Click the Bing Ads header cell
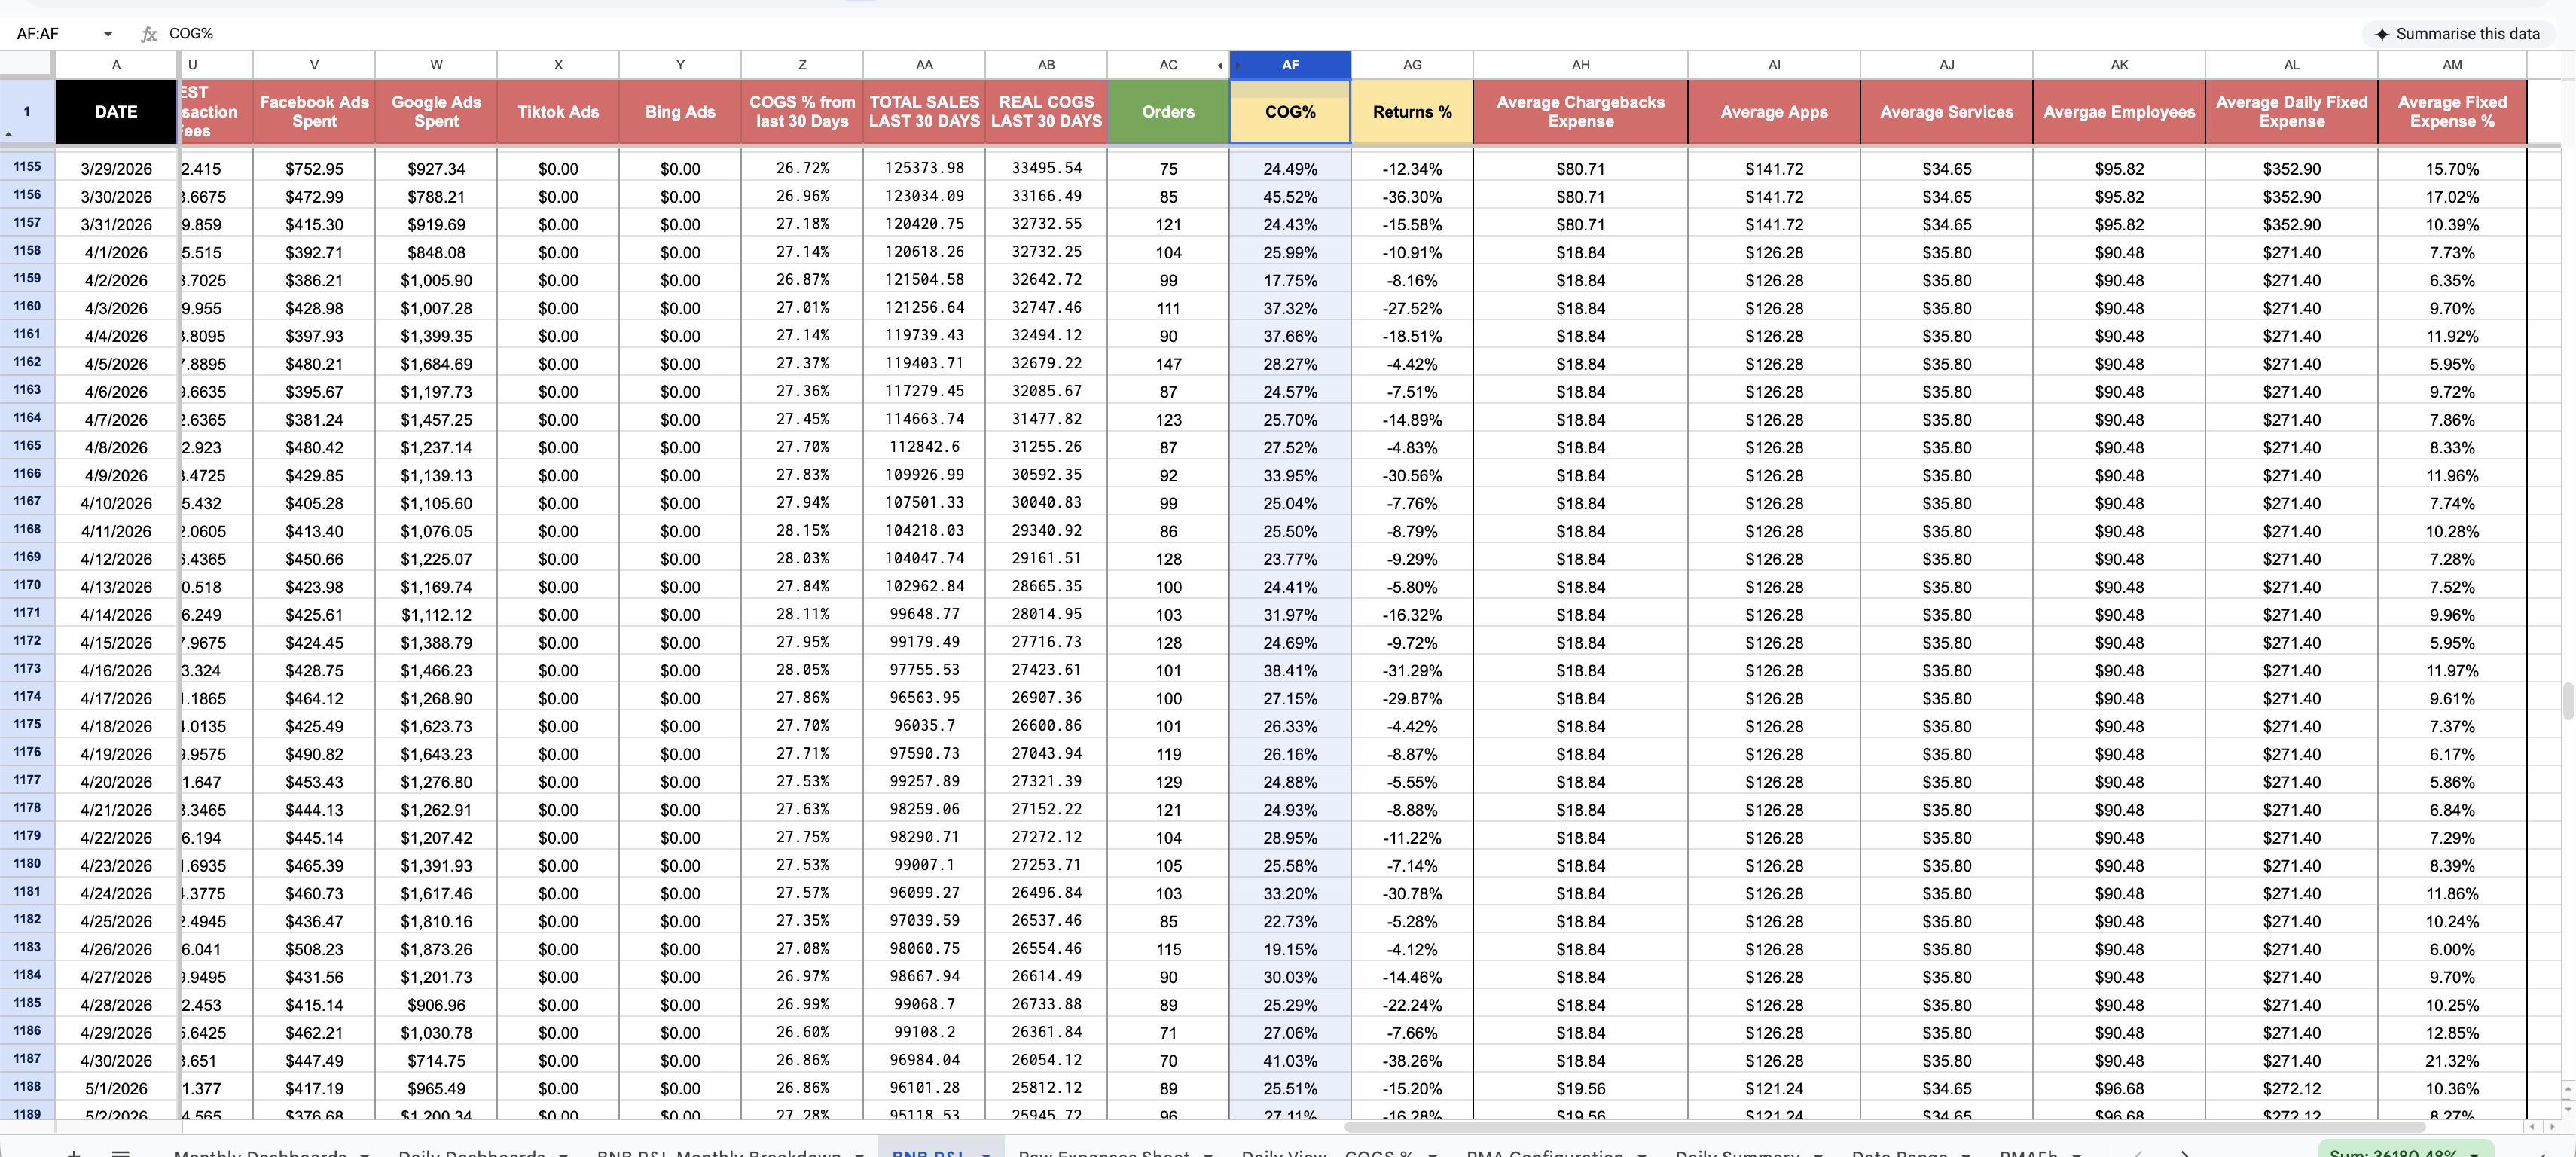The image size is (2576, 1157). 680,112
